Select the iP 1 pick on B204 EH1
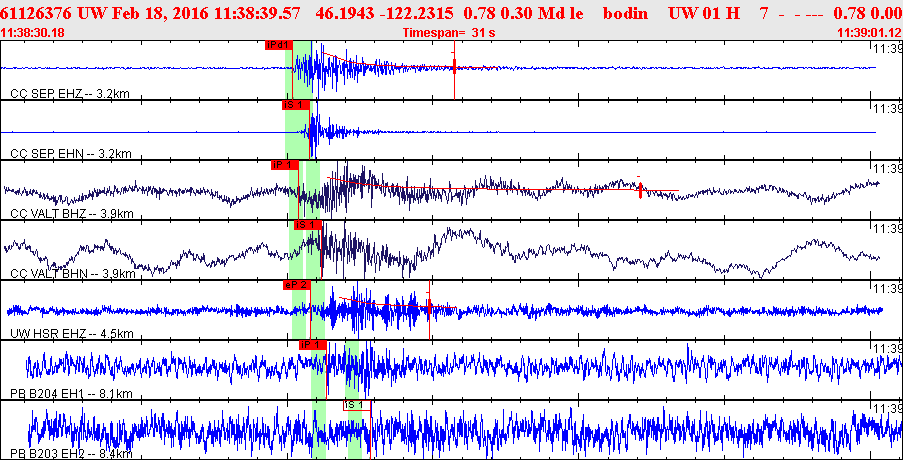903x460 pixels. click(313, 344)
